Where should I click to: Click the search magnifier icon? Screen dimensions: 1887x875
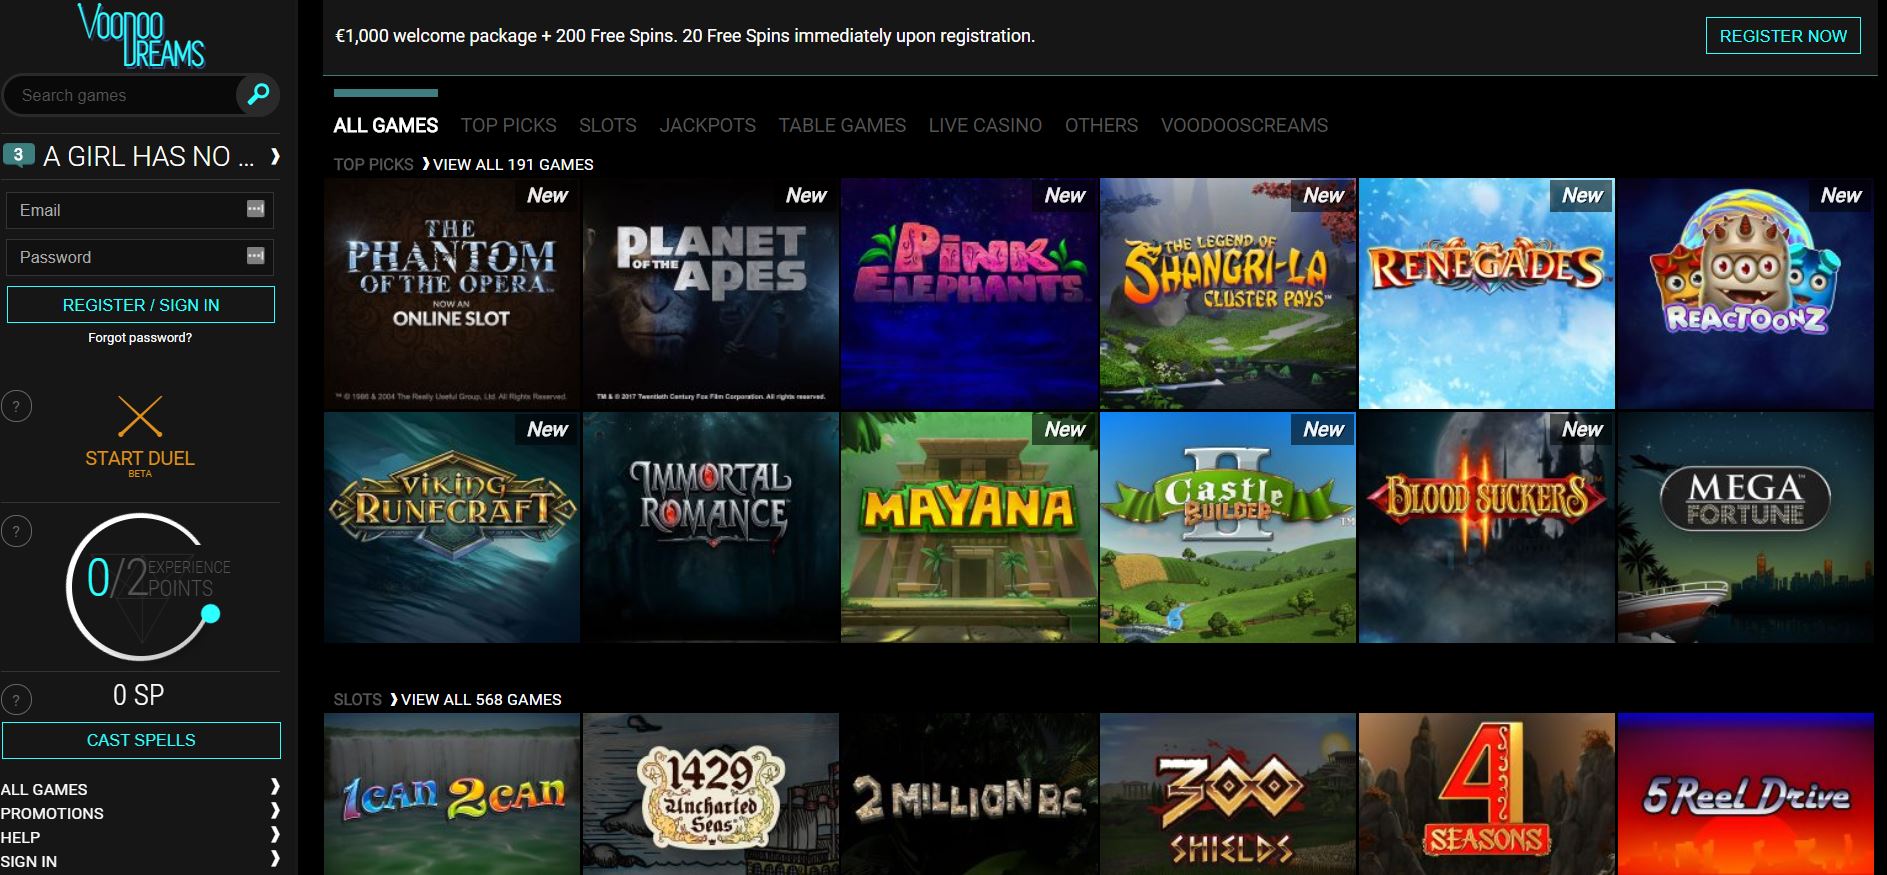[258, 95]
